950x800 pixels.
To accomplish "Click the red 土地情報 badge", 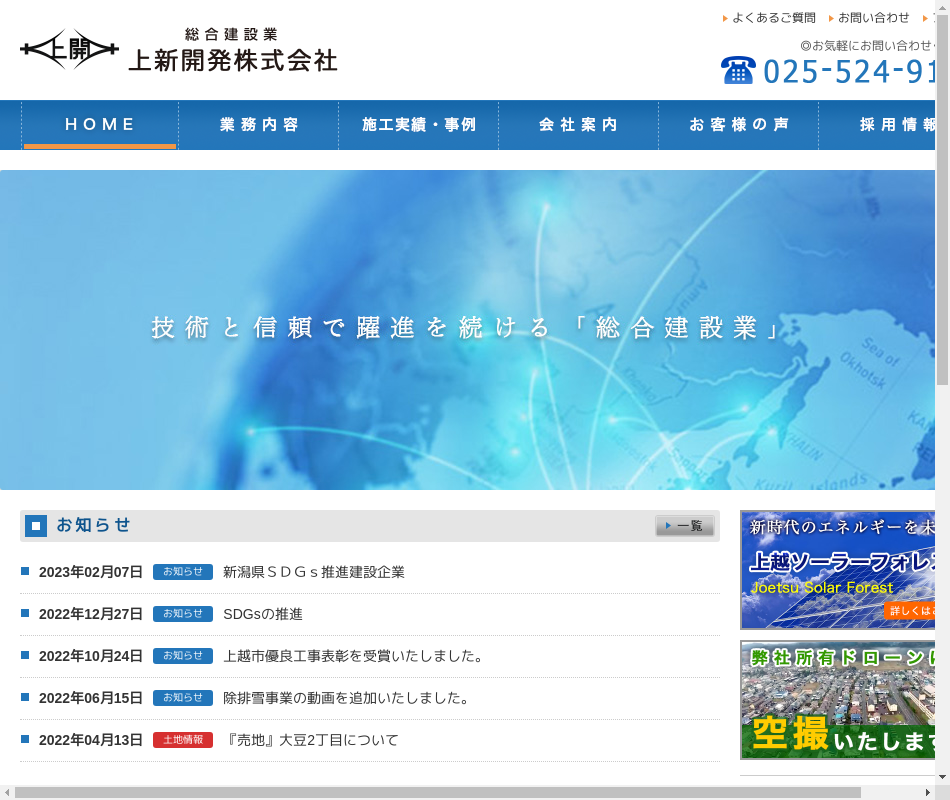I will (182, 740).
